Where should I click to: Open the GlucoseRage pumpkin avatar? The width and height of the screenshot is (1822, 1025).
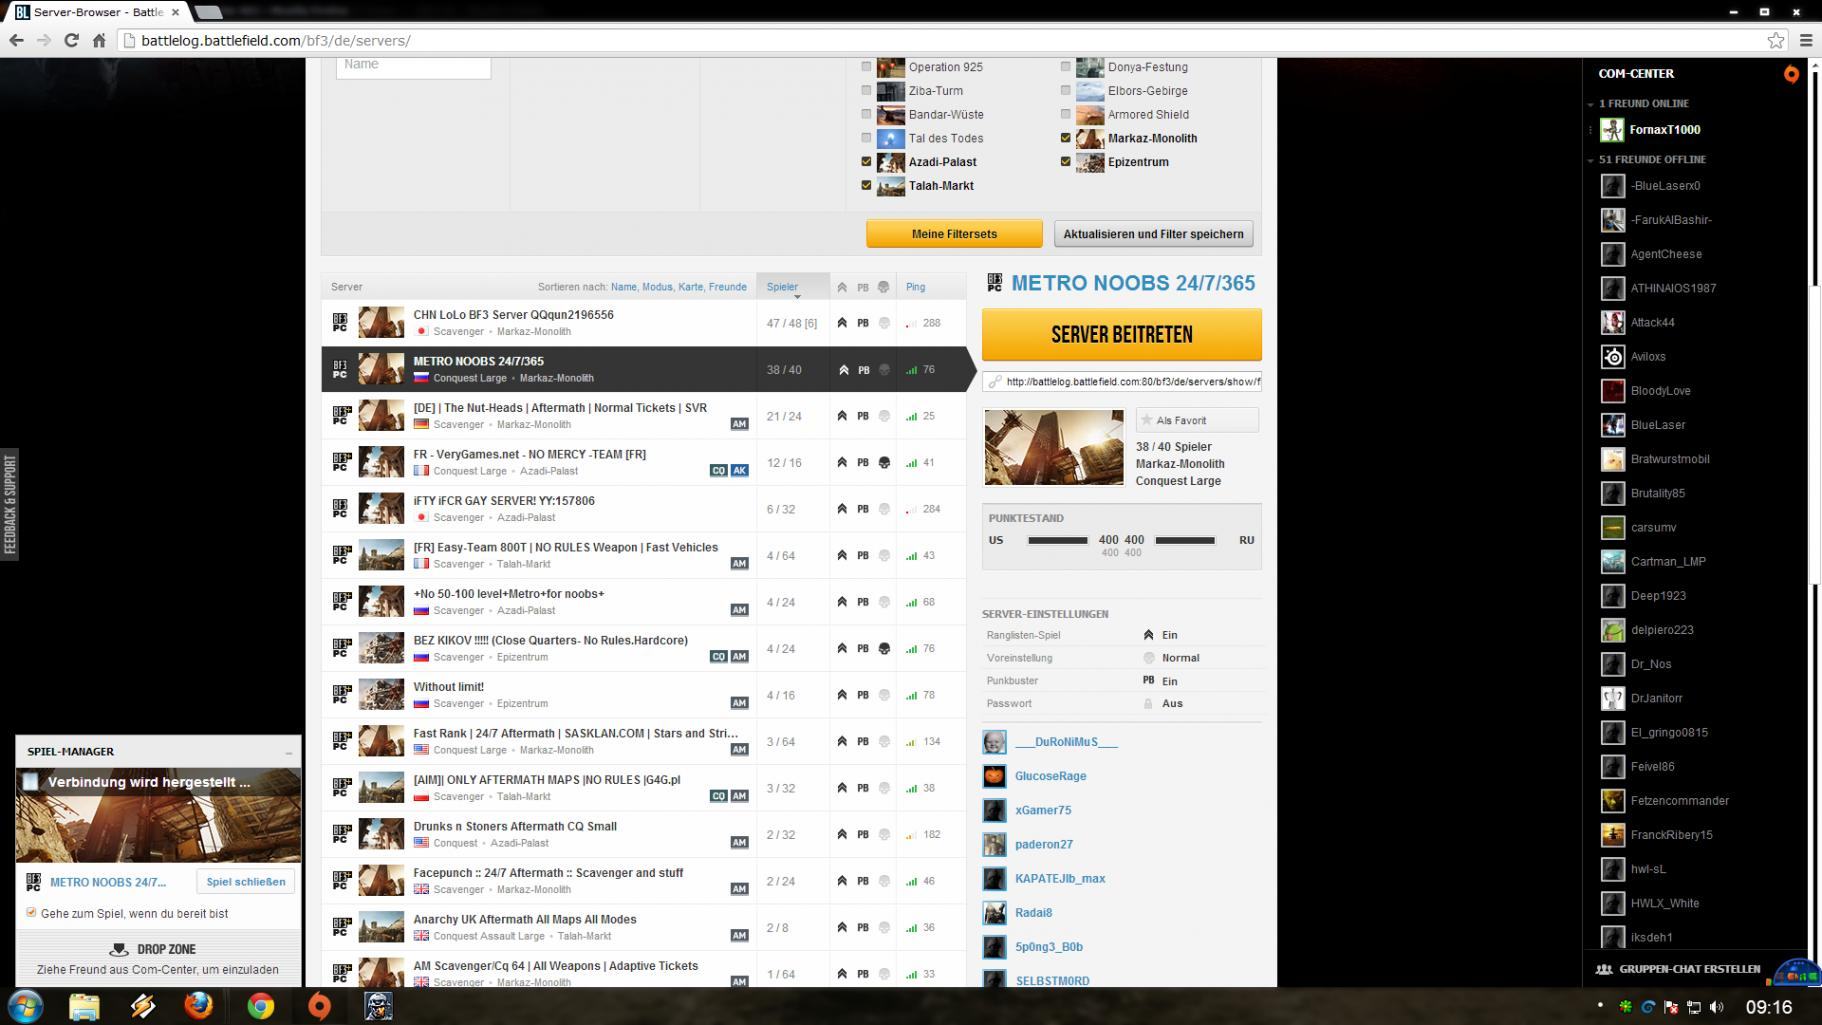click(x=994, y=776)
